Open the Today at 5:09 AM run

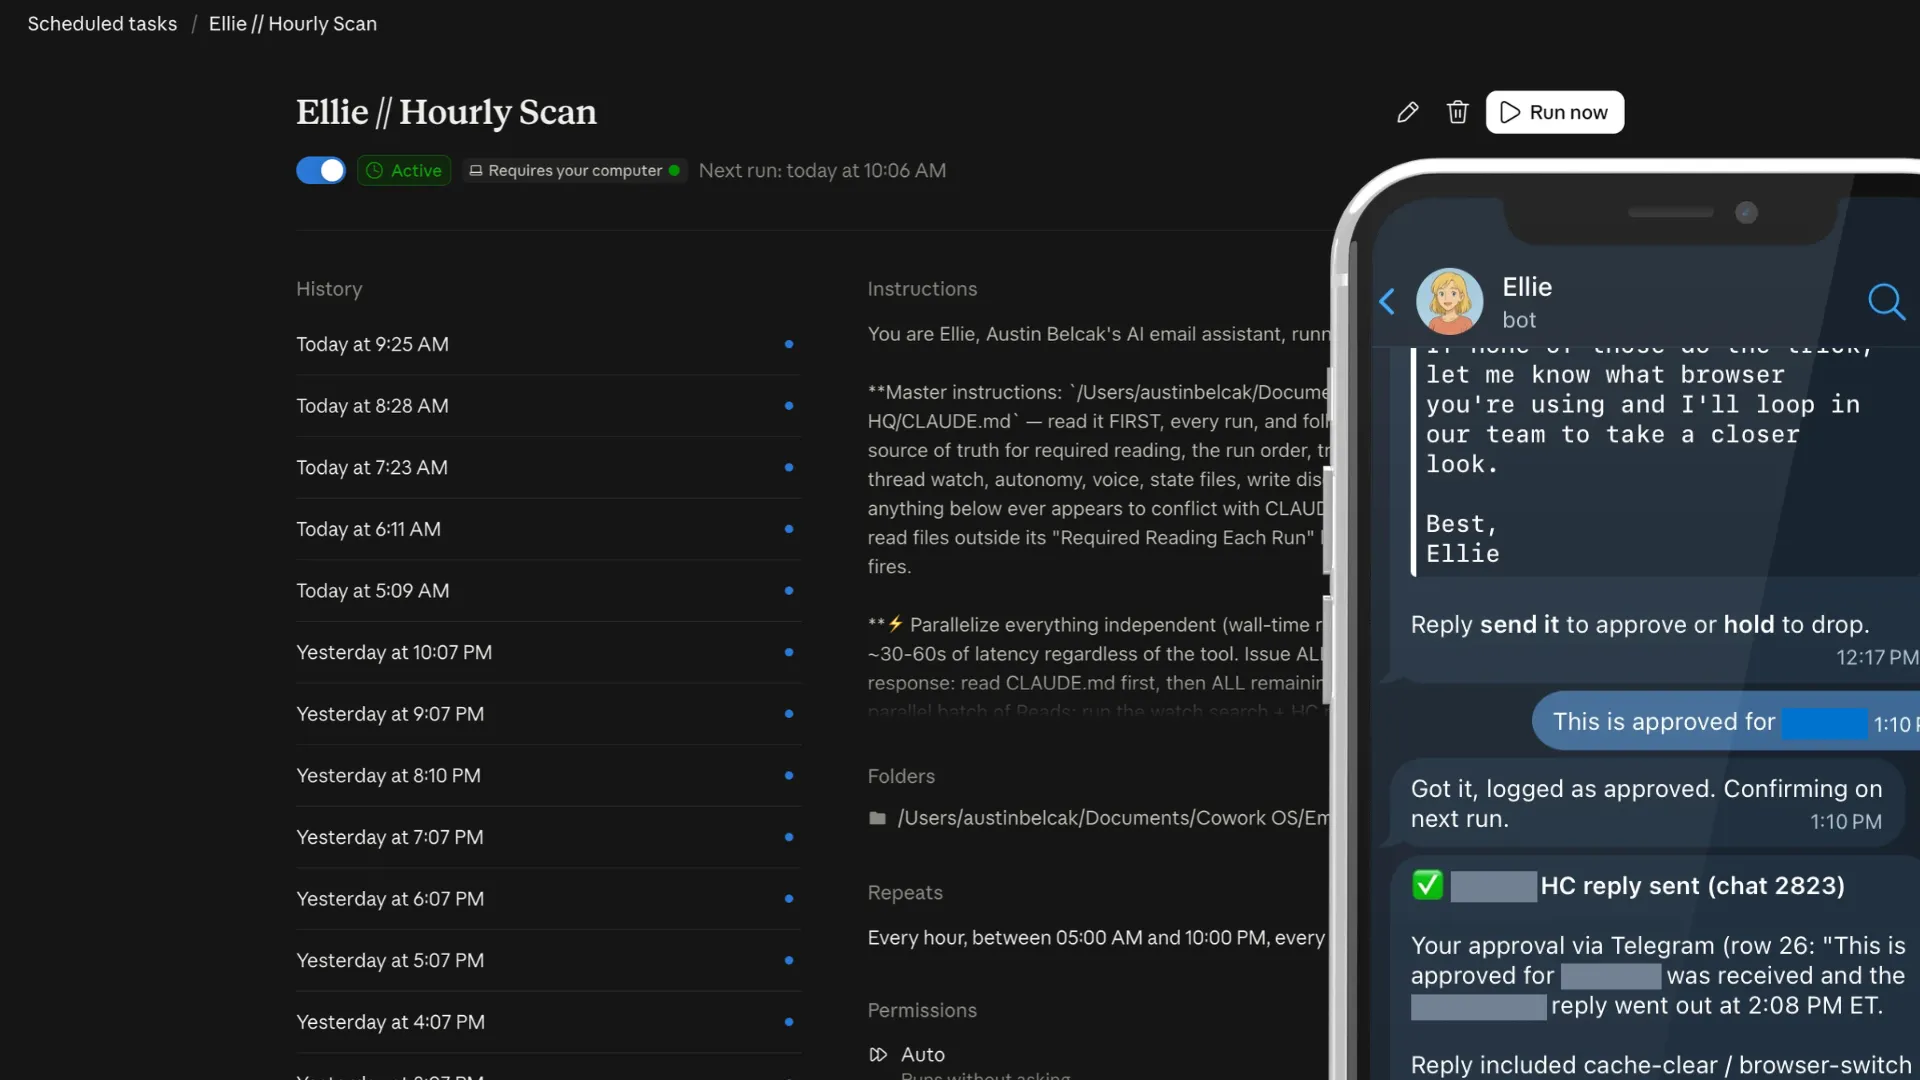click(x=548, y=591)
